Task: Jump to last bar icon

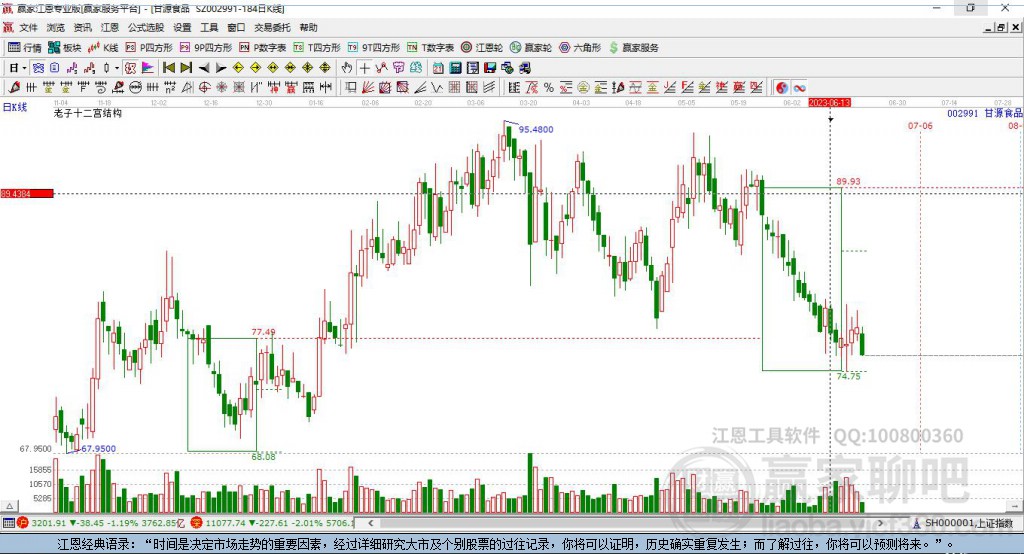Action: pos(186,68)
